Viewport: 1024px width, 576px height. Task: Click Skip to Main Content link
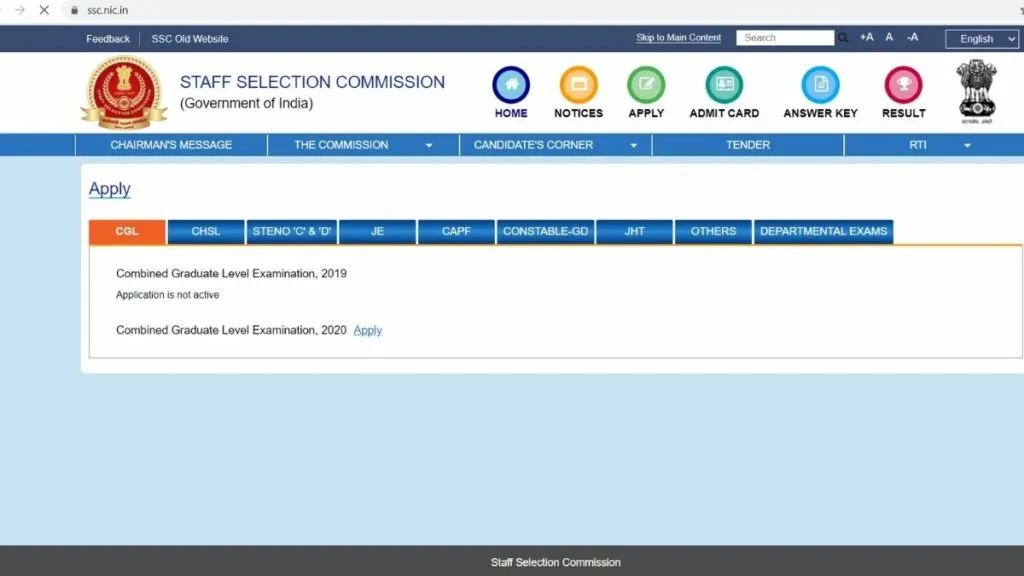(679, 38)
